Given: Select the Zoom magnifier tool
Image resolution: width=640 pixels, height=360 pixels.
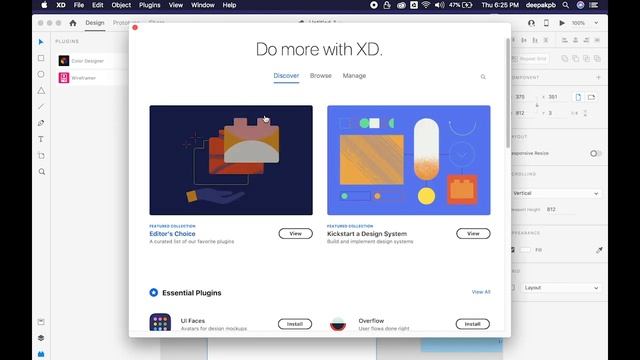Looking at the screenshot, I should [x=42, y=172].
